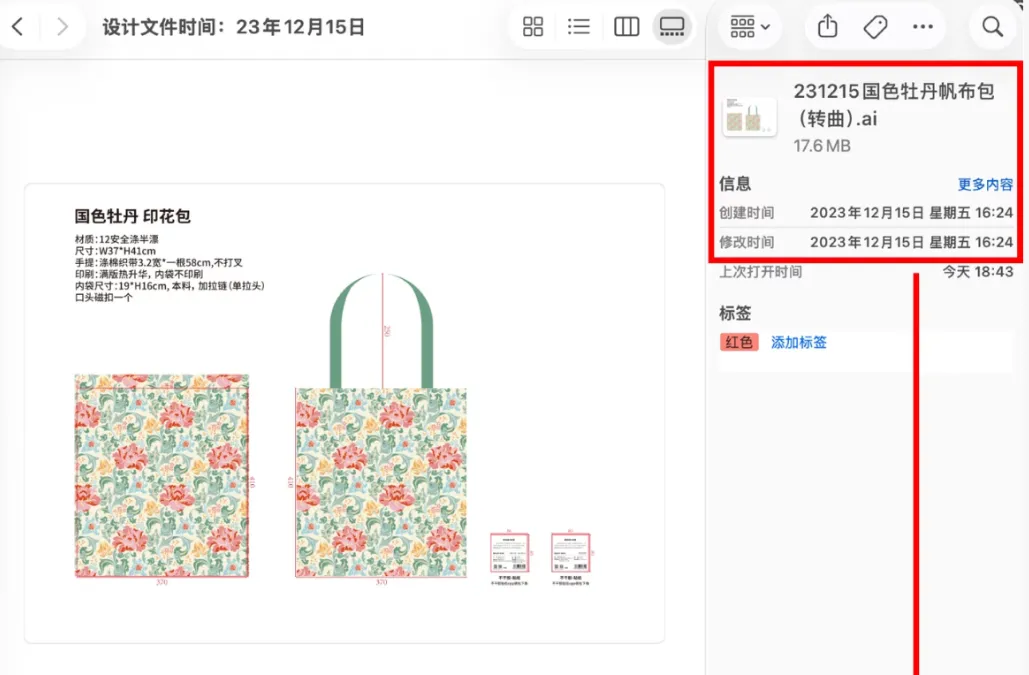This screenshot has width=1029, height=675.
Task: Switch to icon grid view
Action: coord(532,27)
